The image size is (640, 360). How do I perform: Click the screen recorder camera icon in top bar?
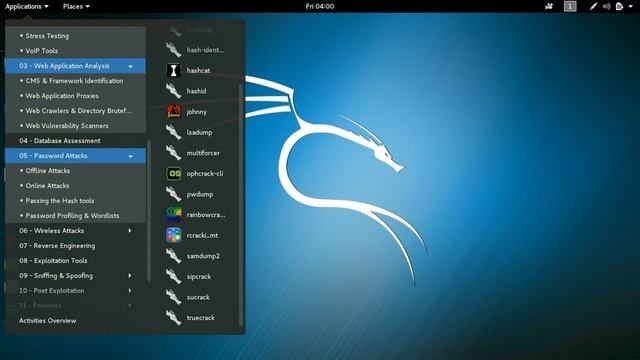pos(549,6)
